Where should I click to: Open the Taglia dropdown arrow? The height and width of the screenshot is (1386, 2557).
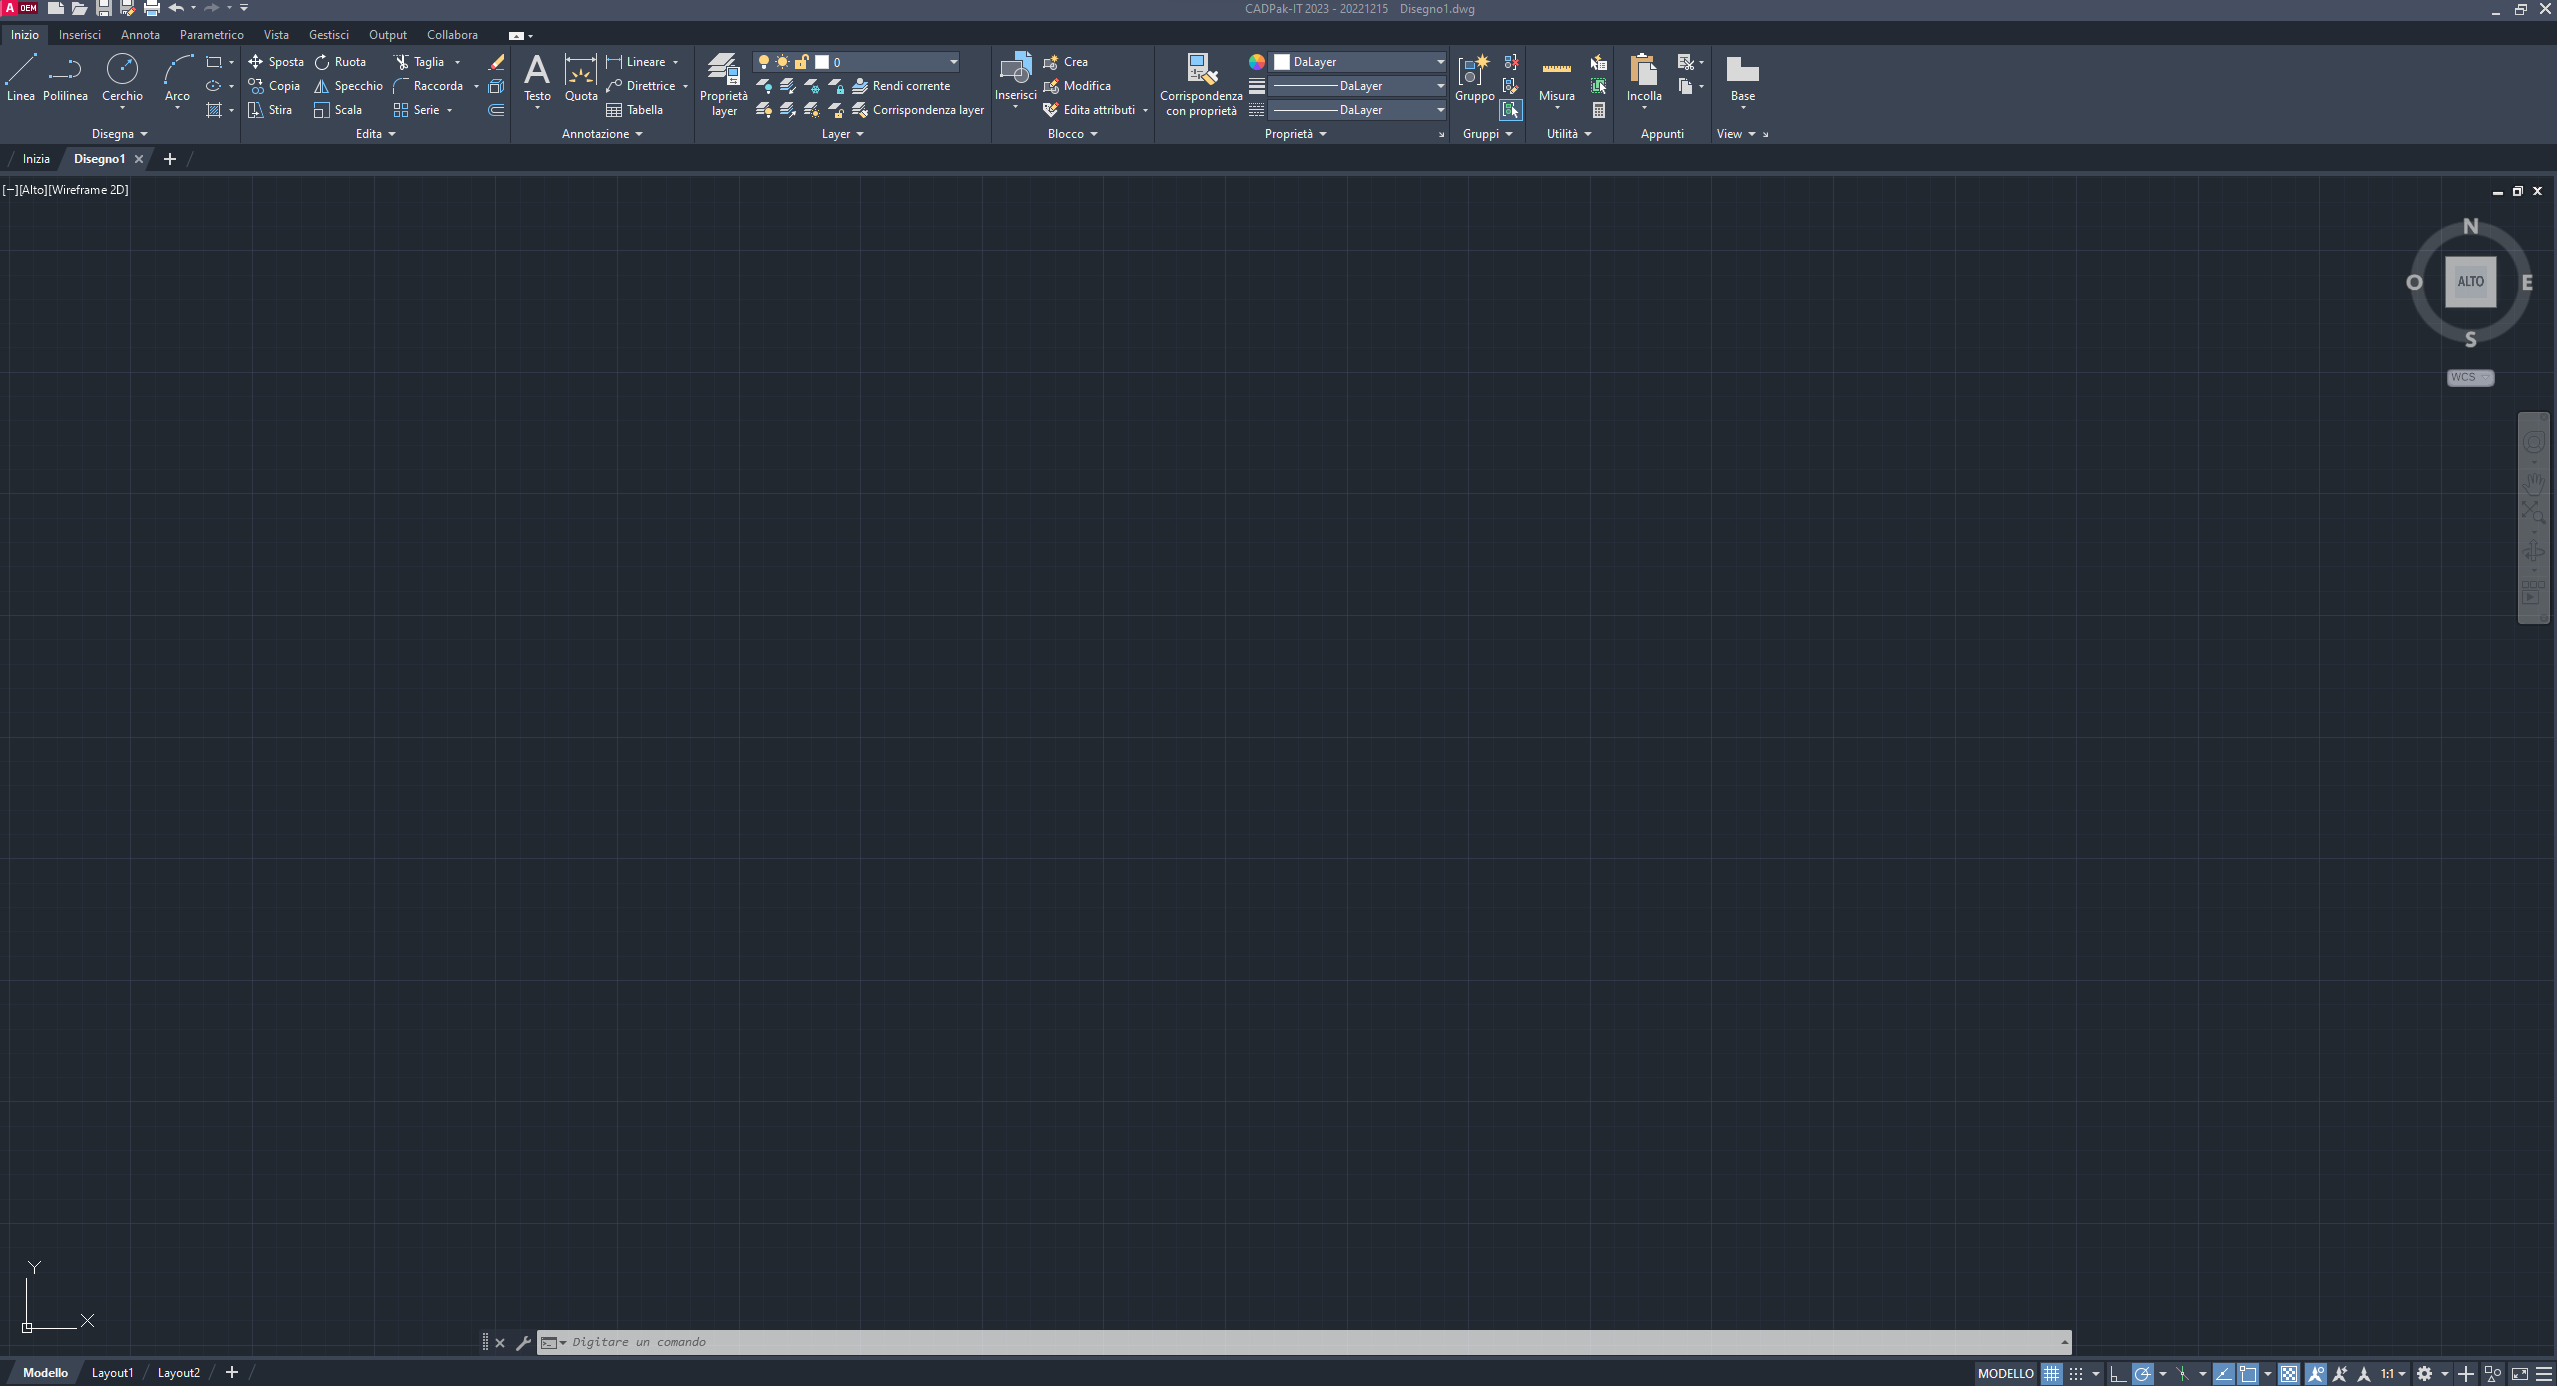(458, 62)
